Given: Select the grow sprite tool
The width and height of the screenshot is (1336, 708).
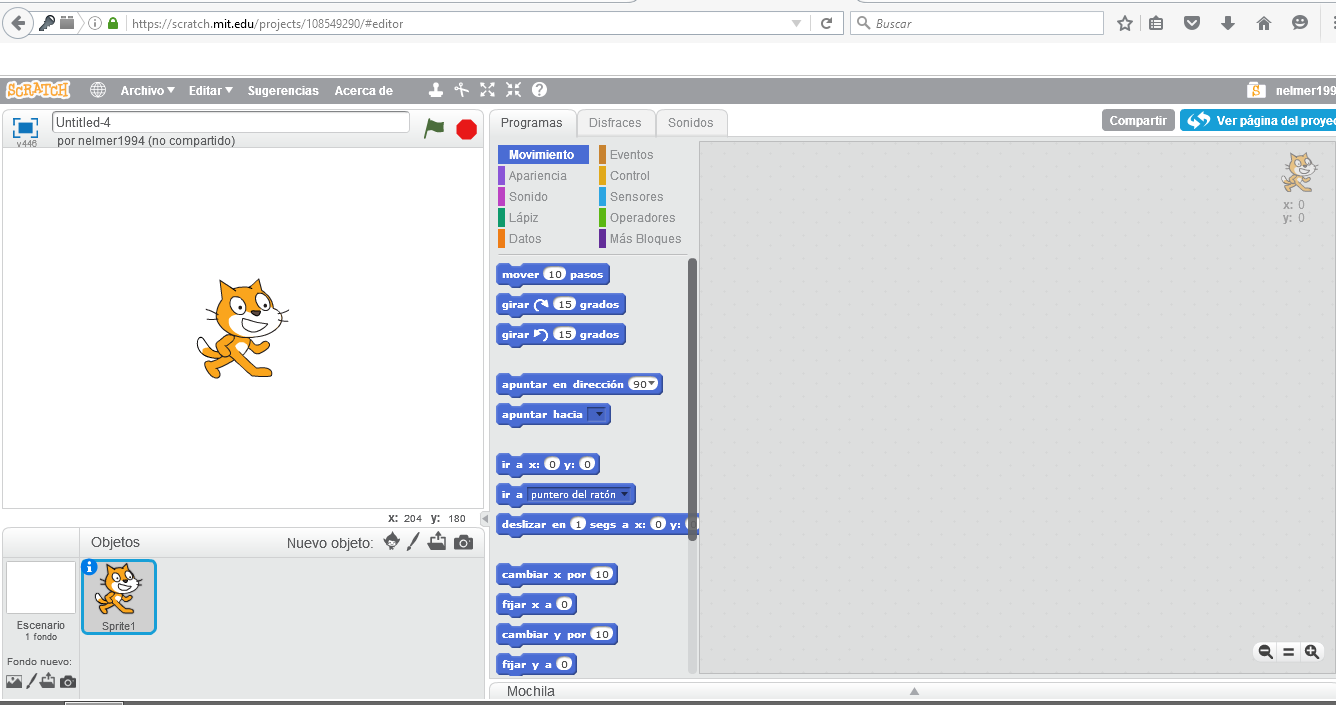Looking at the screenshot, I should pos(487,89).
